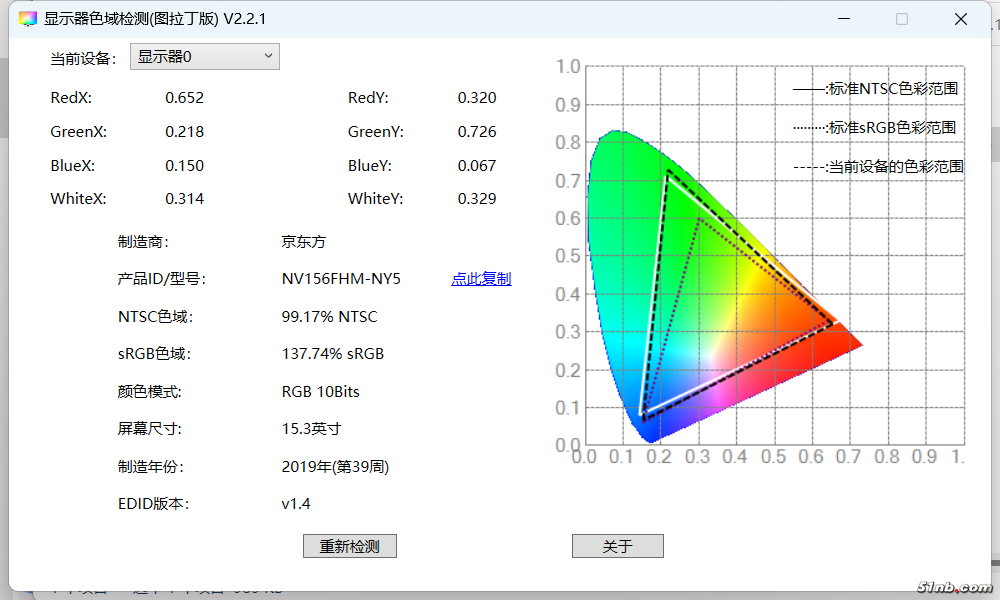Click the 99.17% NTSC gamut value
This screenshot has height=600, width=1000.
329,317
